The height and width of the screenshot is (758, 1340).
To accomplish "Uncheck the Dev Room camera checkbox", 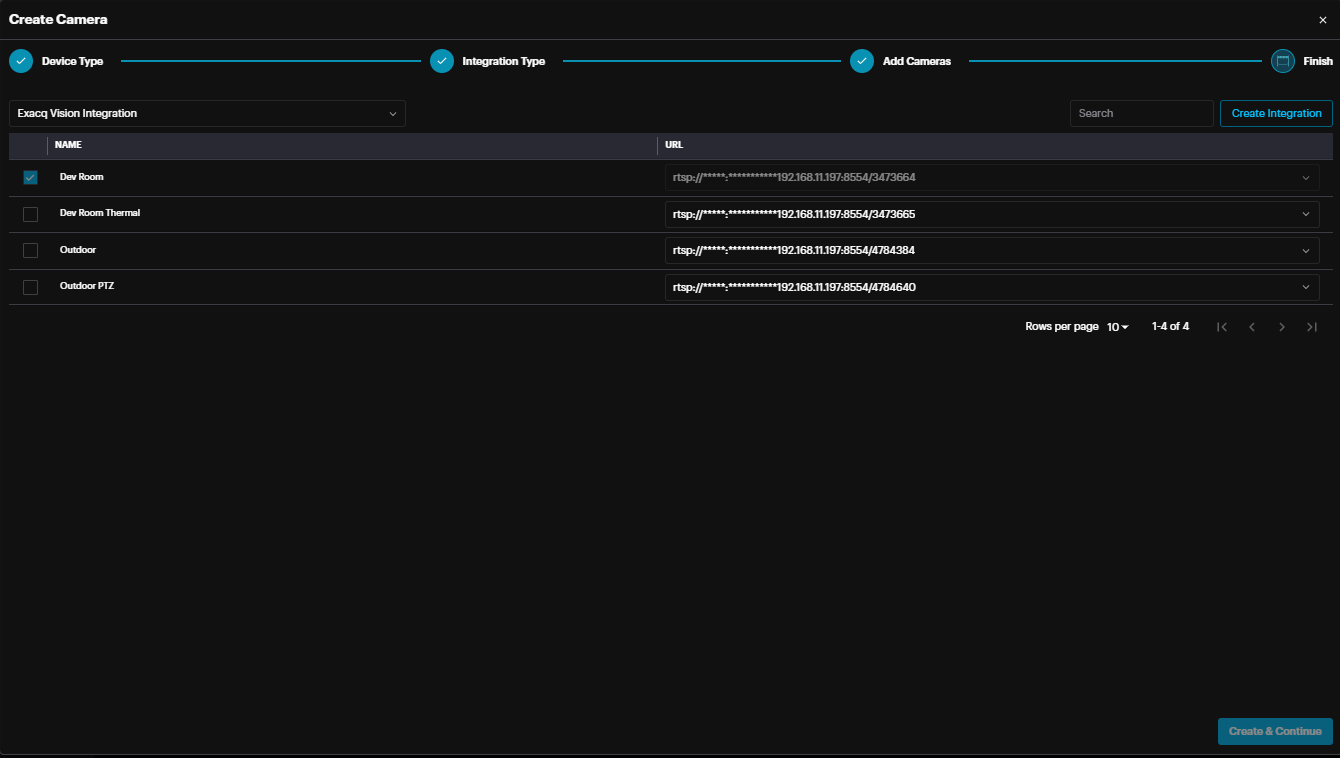I will point(30,178).
